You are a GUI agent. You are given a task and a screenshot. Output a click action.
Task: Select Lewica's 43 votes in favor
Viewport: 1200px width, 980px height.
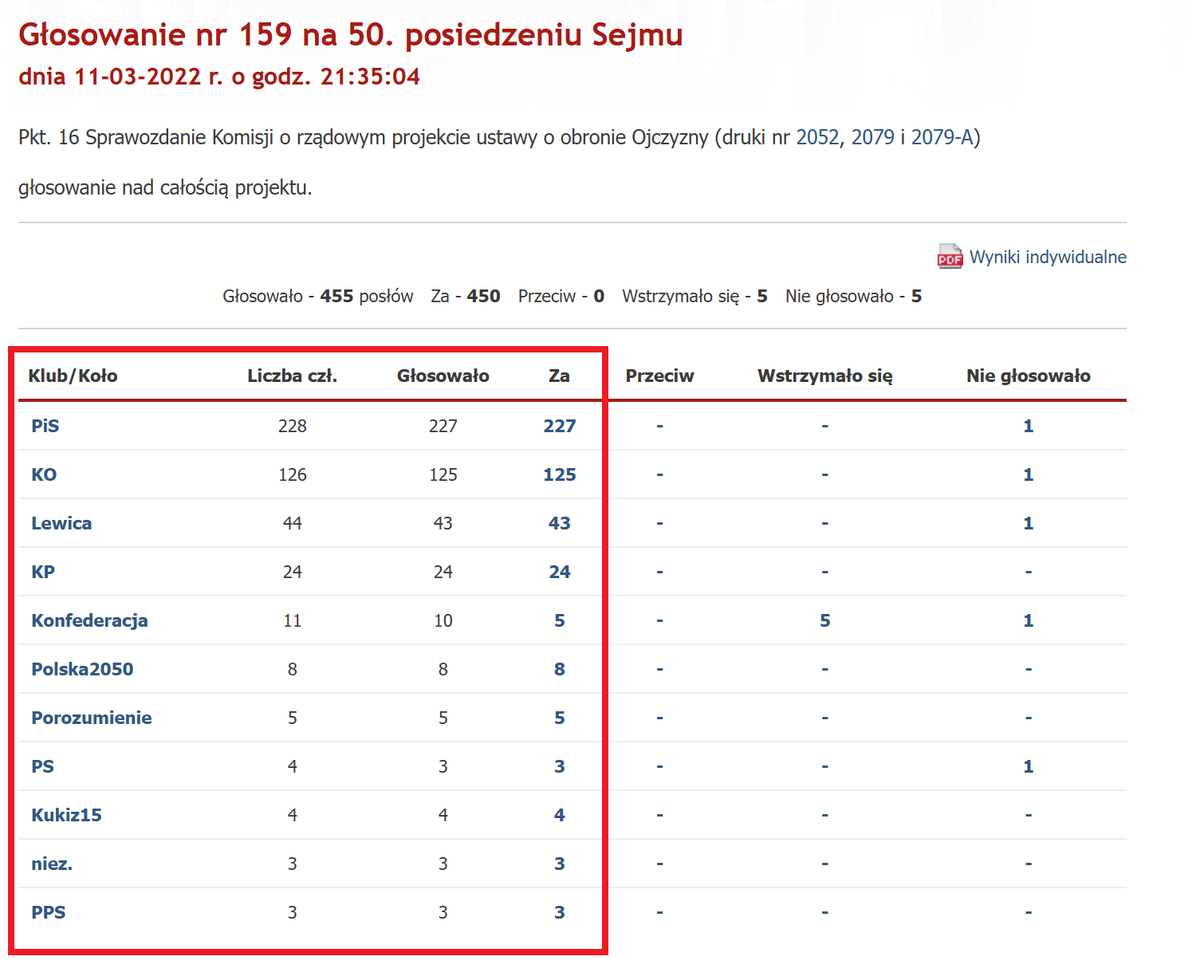[x=559, y=522]
